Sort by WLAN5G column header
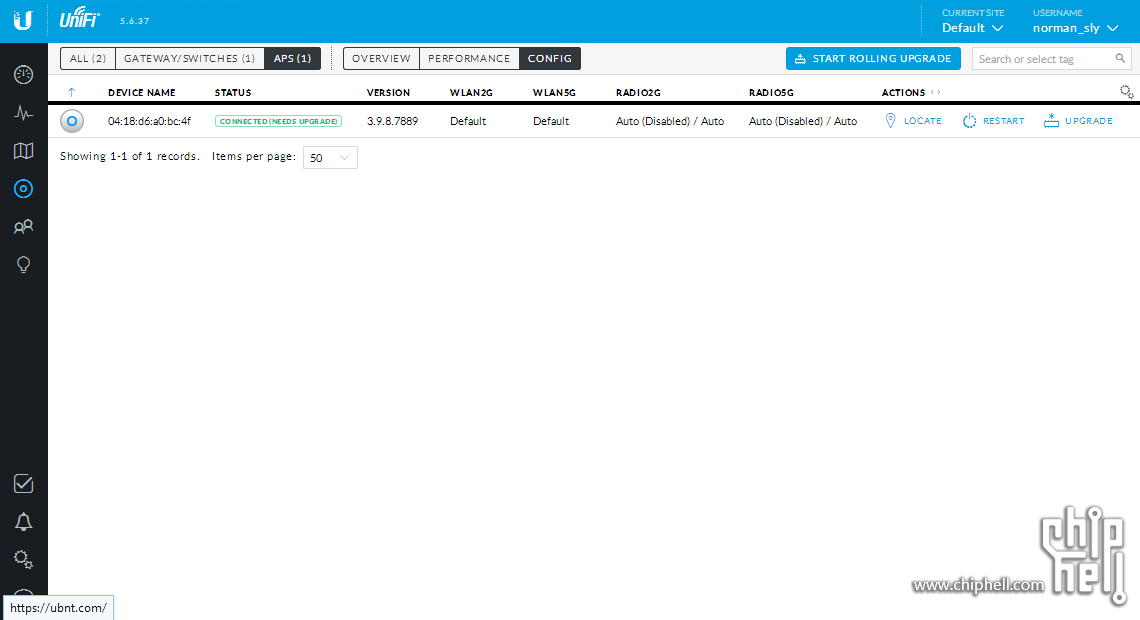Screen dimensions: 1140x620 coord(554,92)
